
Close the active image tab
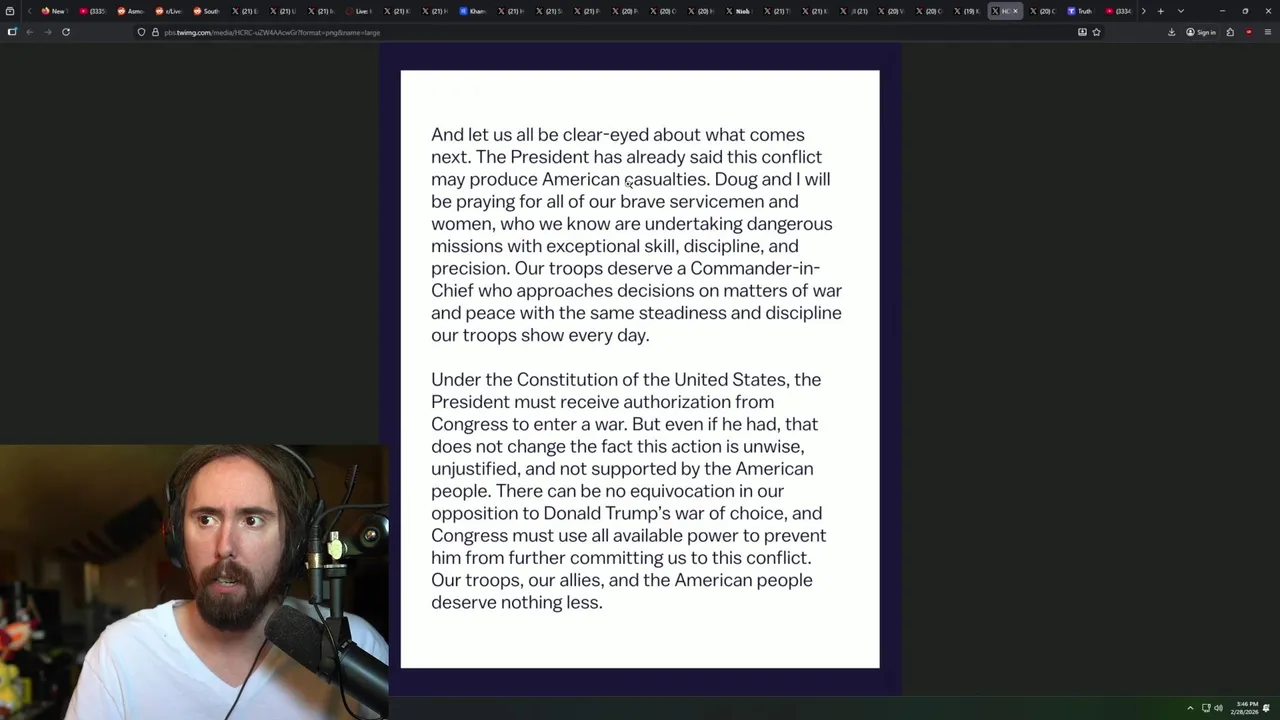(1015, 11)
